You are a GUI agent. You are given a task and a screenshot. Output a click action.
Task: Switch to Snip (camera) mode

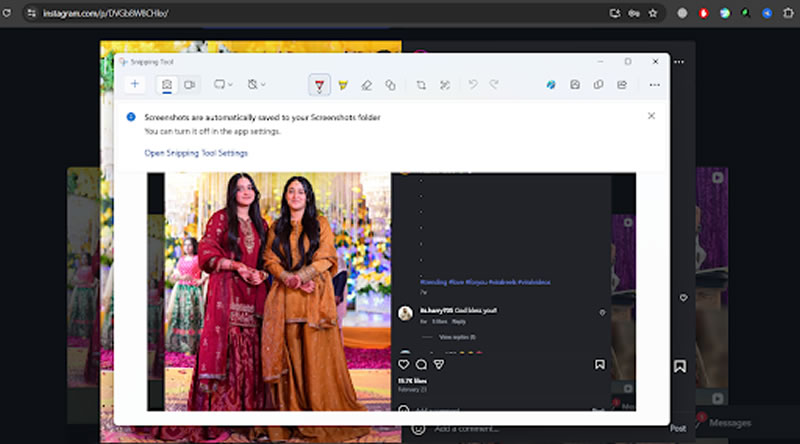[168, 85]
